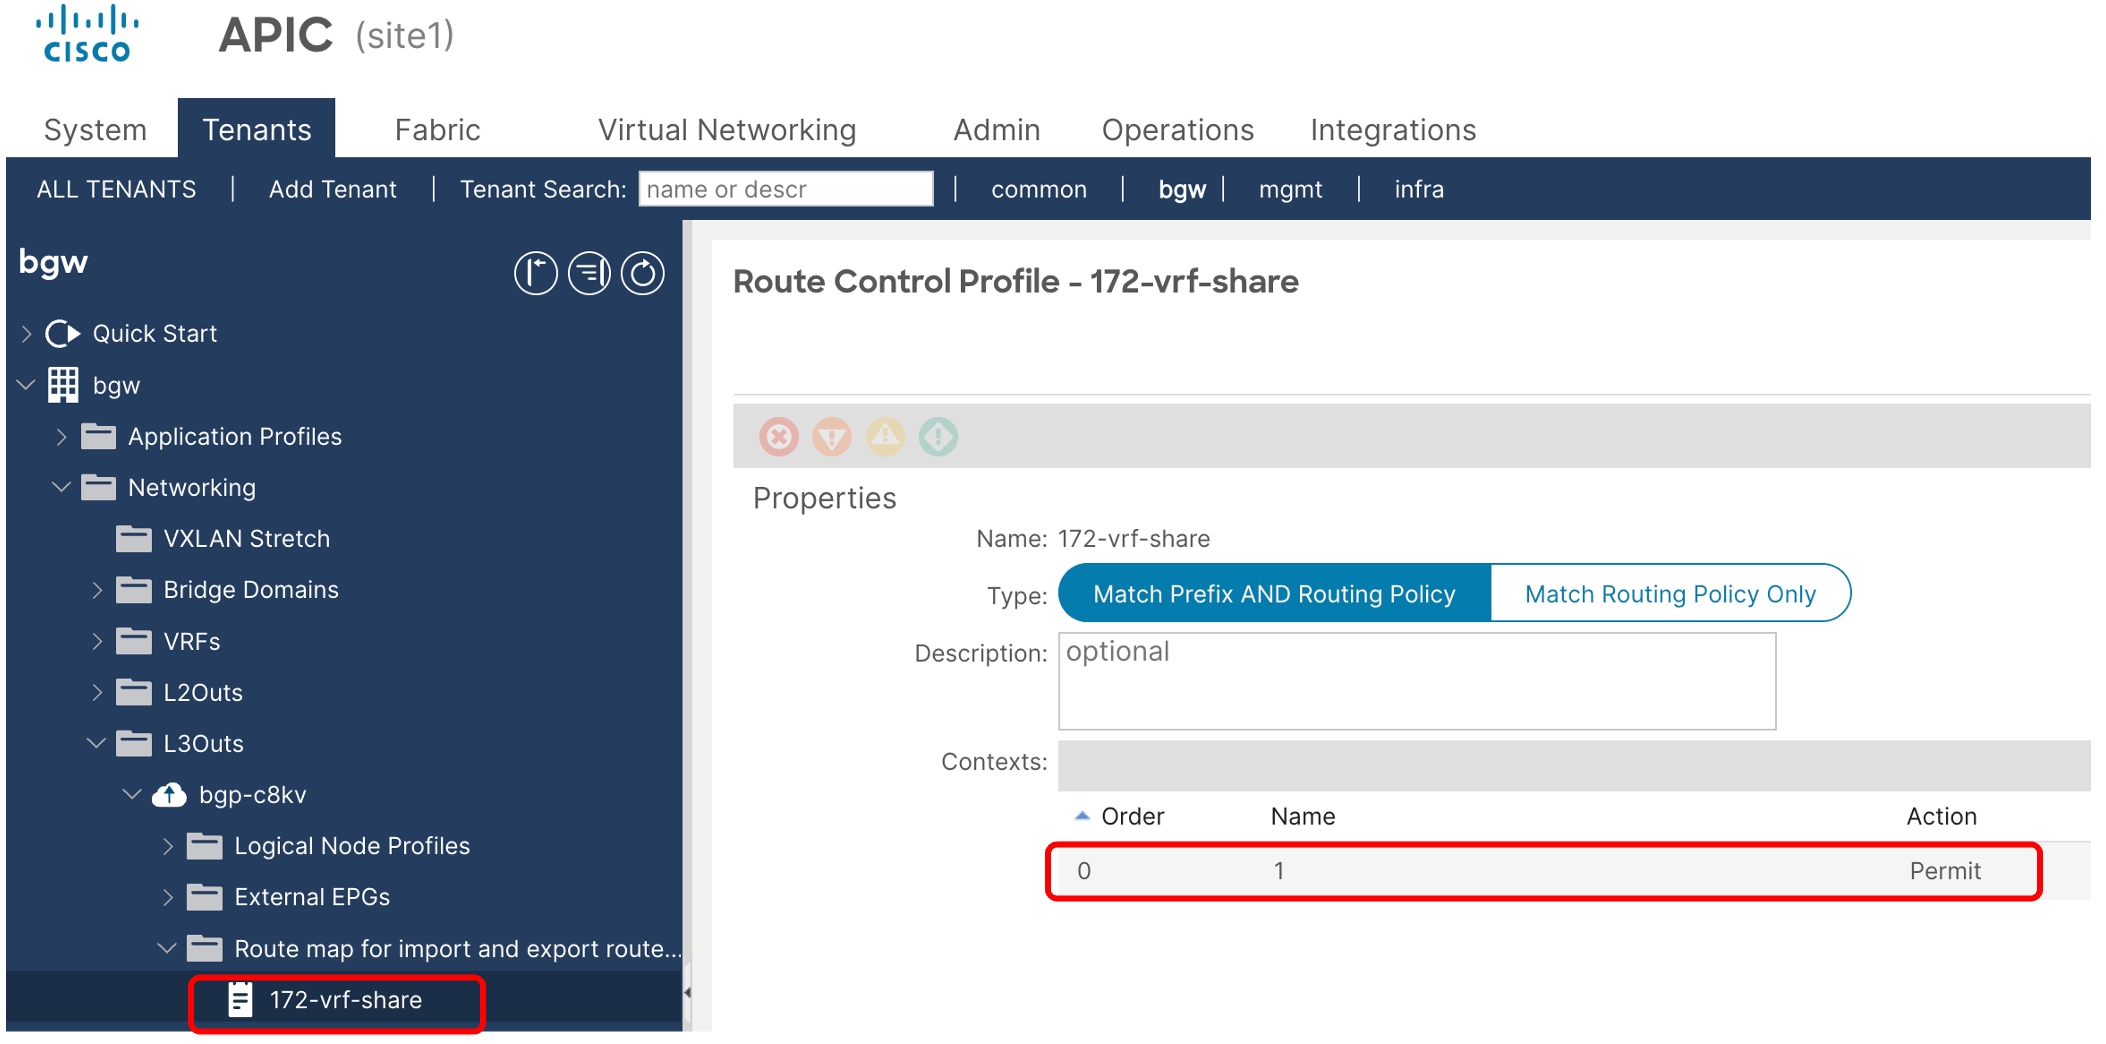The height and width of the screenshot is (1044, 2106).
Task: Click ALL TENANTS link
Action: tap(116, 189)
